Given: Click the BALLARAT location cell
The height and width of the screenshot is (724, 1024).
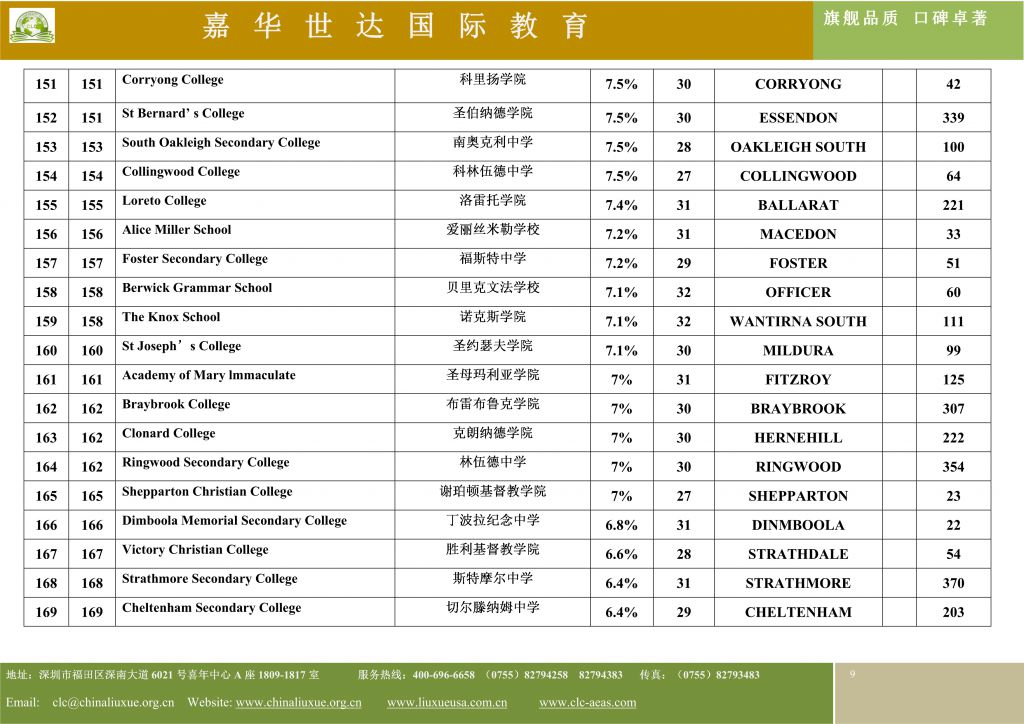Looking at the screenshot, I should pos(798,205).
